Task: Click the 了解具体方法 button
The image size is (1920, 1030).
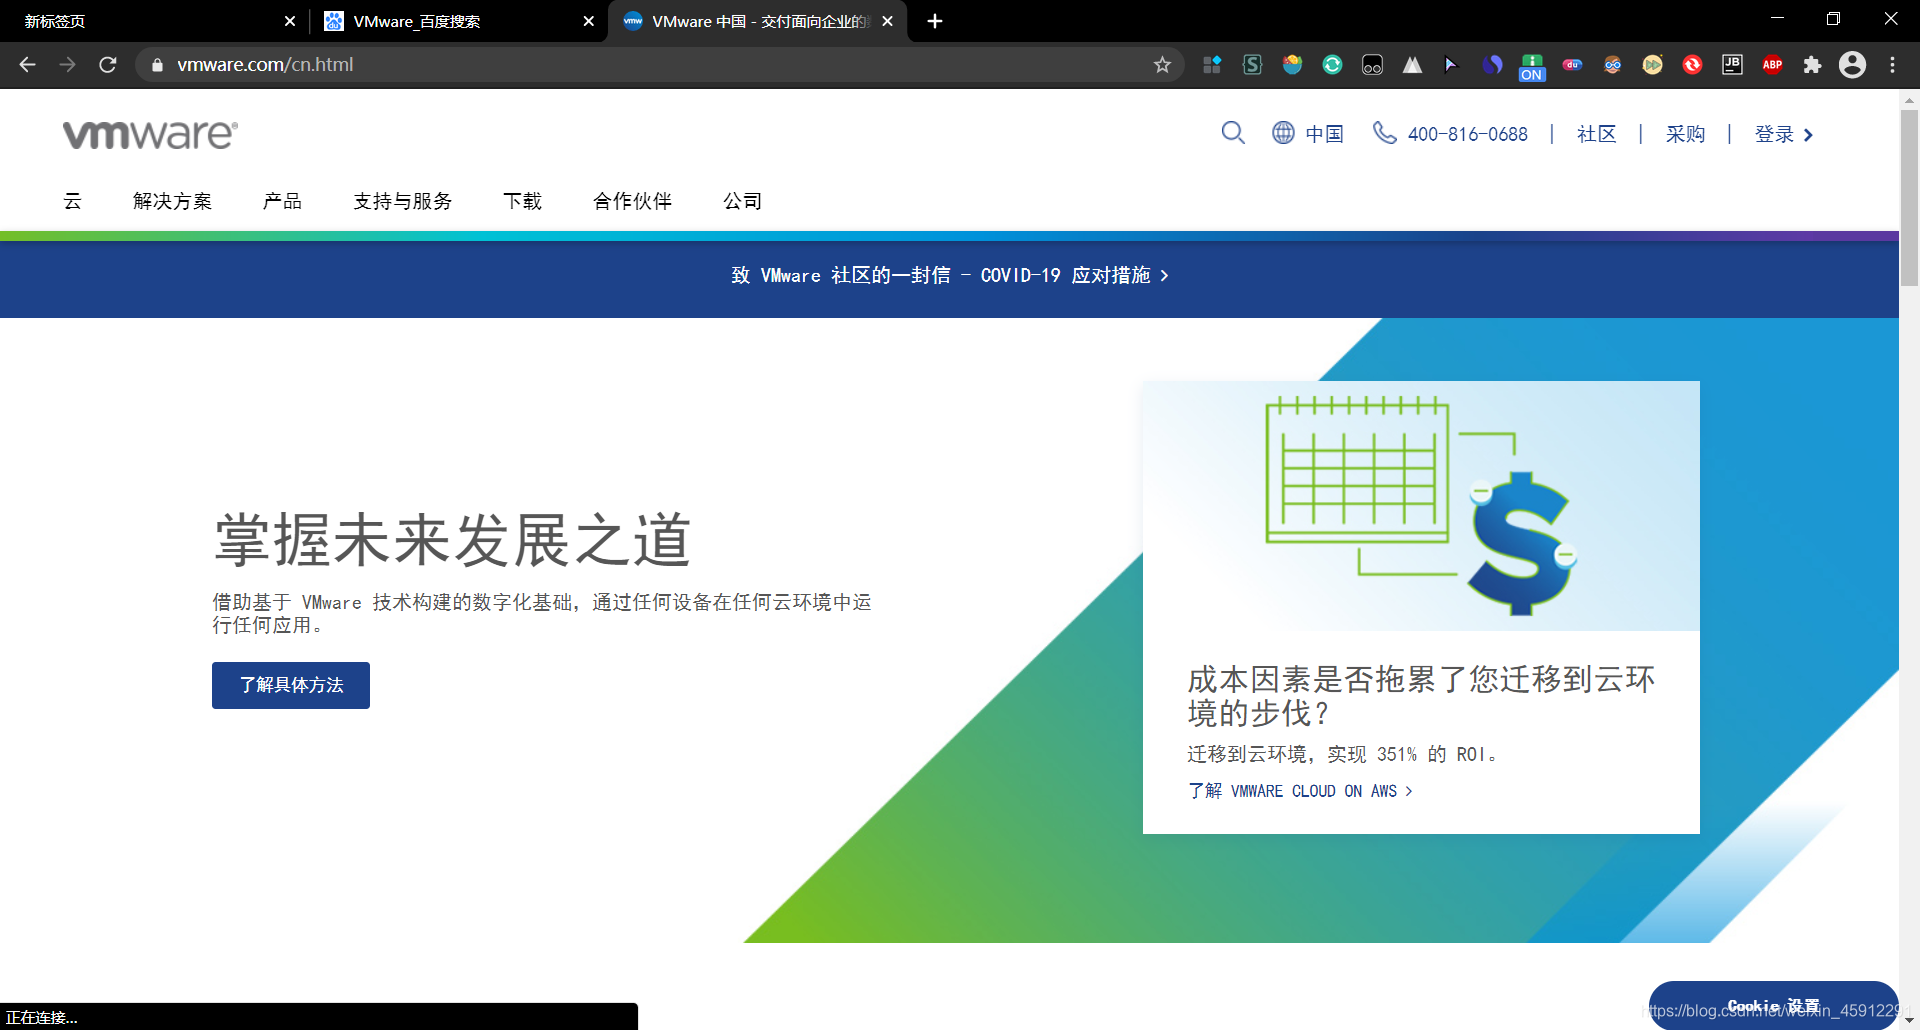Action: pyautogui.click(x=291, y=685)
